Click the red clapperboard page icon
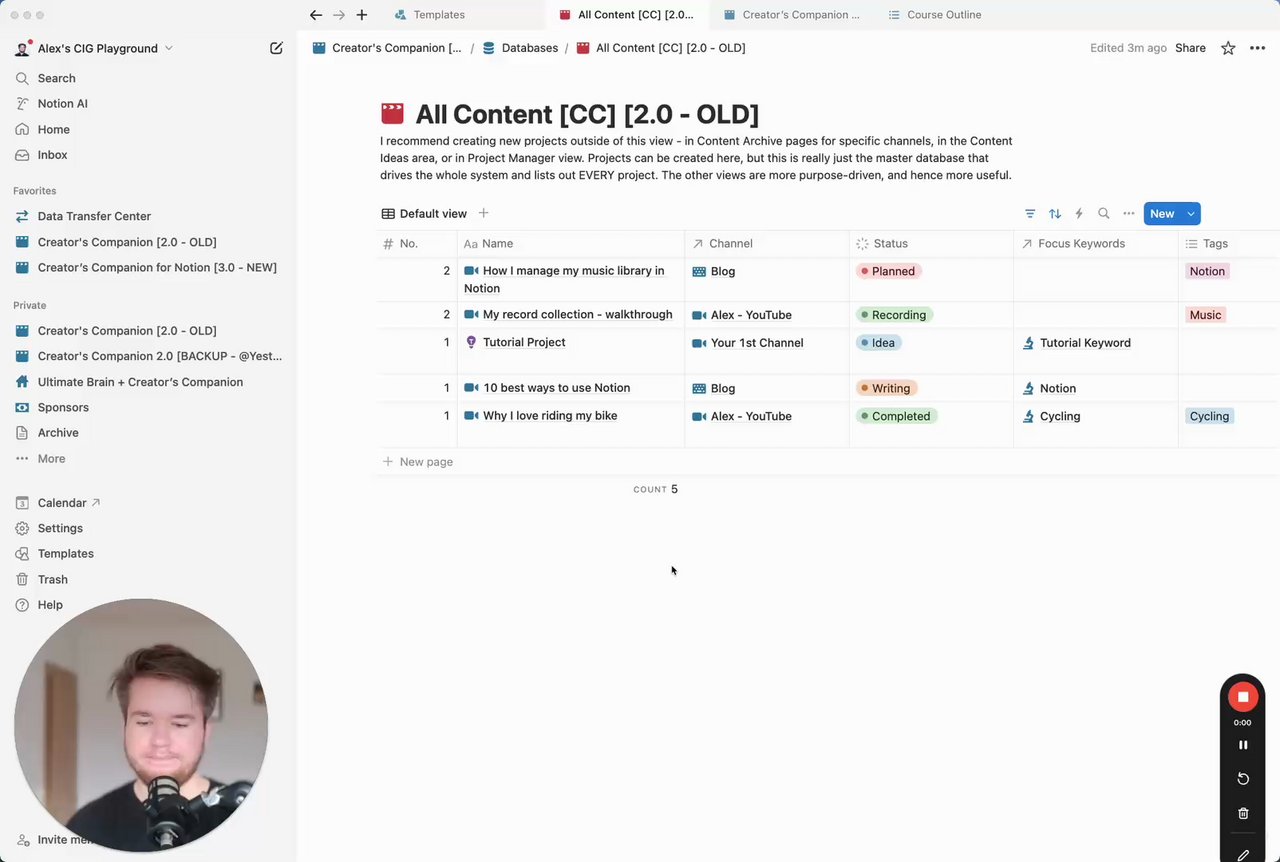The height and width of the screenshot is (862, 1280). coord(392,114)
